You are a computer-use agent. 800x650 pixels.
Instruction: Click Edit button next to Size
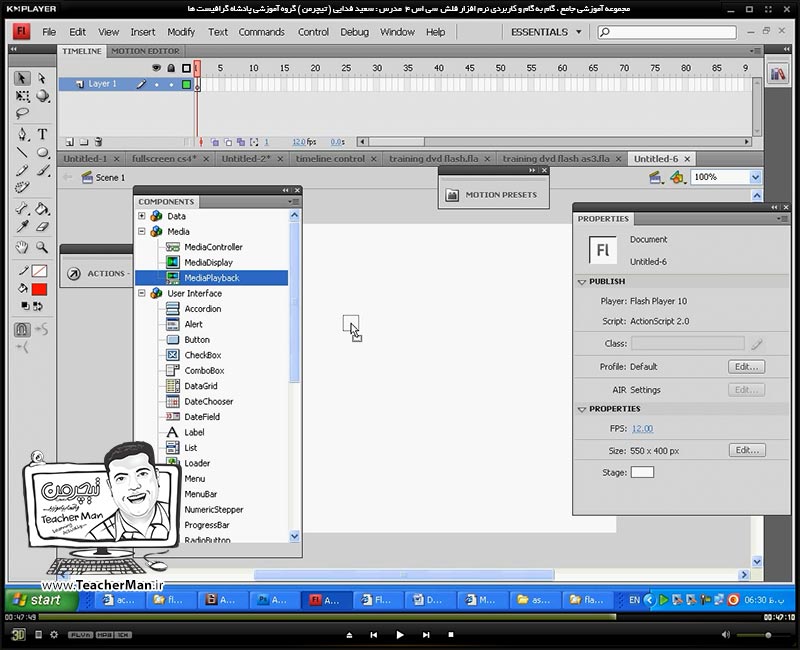747,451
